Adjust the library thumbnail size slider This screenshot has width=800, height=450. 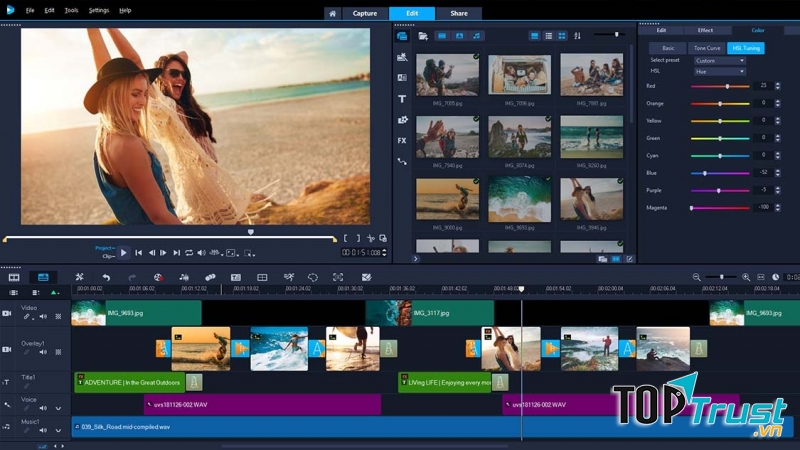pos(610,35)
